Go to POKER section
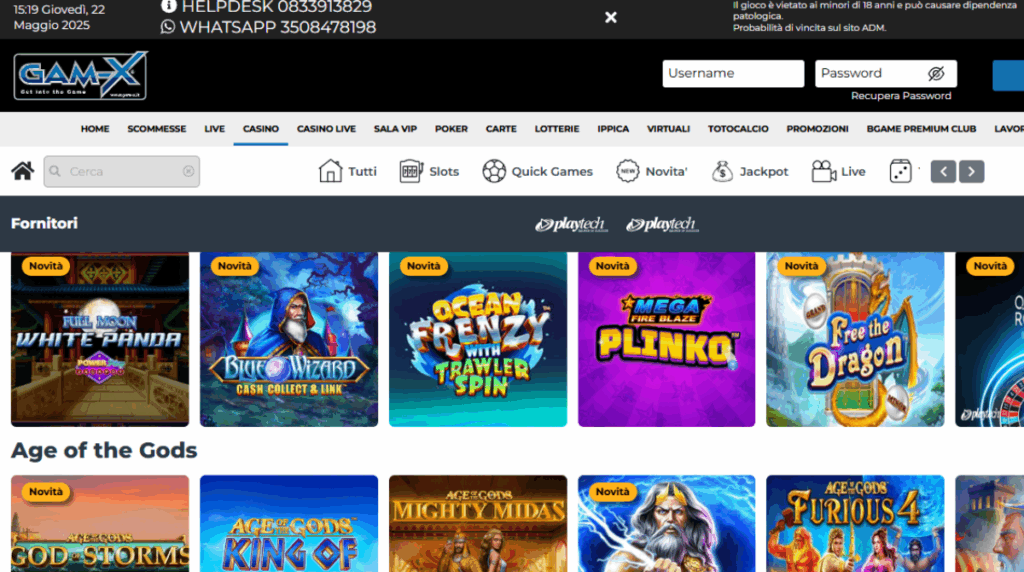 coord(451,129)
